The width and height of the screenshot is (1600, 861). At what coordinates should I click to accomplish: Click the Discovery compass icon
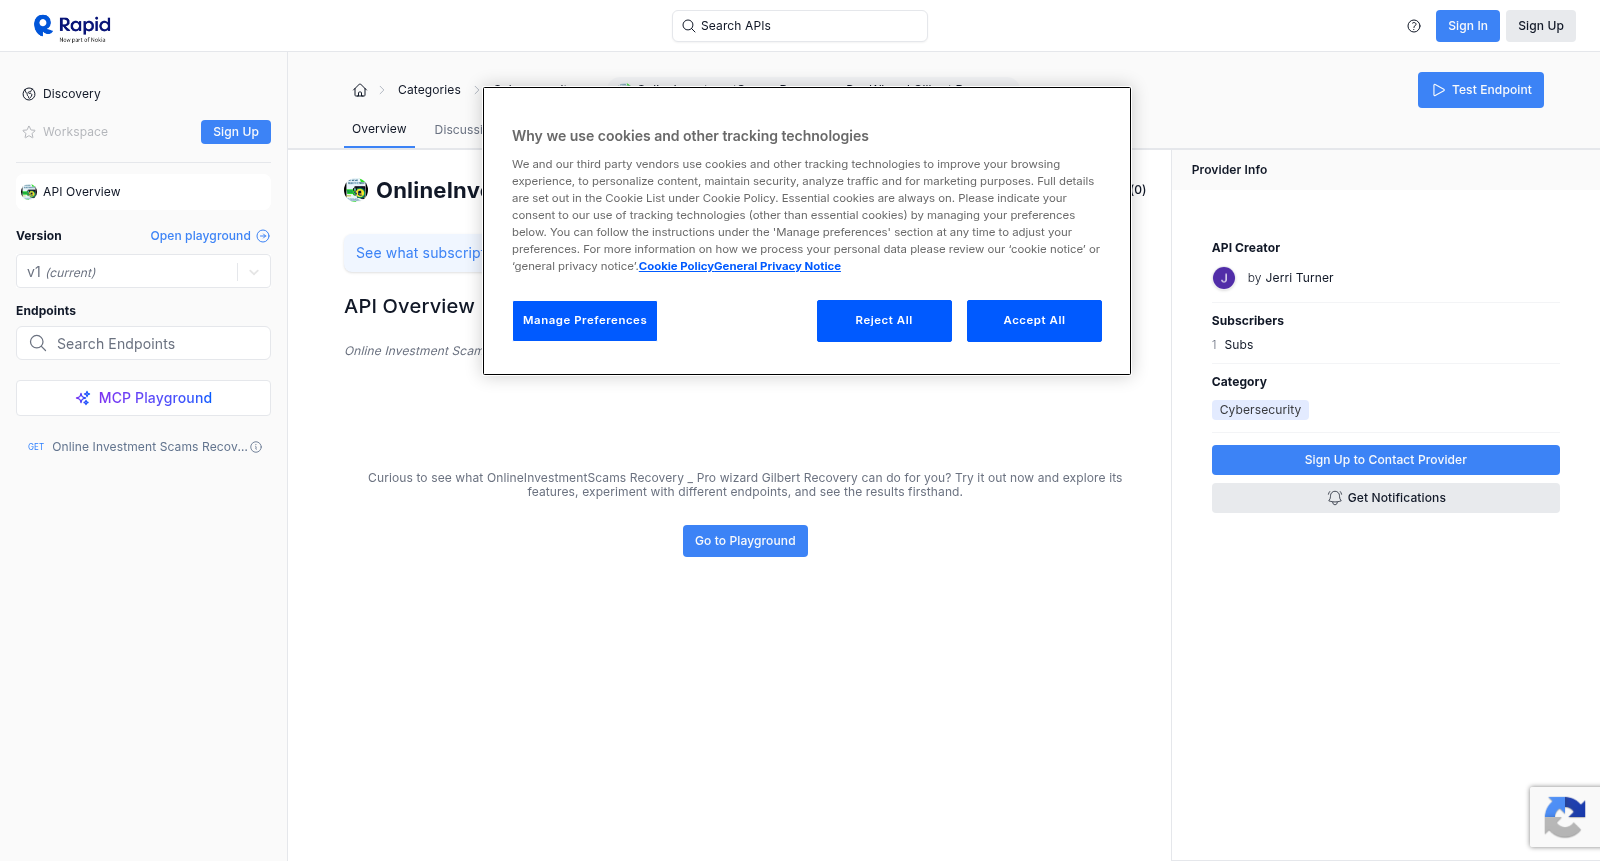[29, 94]
